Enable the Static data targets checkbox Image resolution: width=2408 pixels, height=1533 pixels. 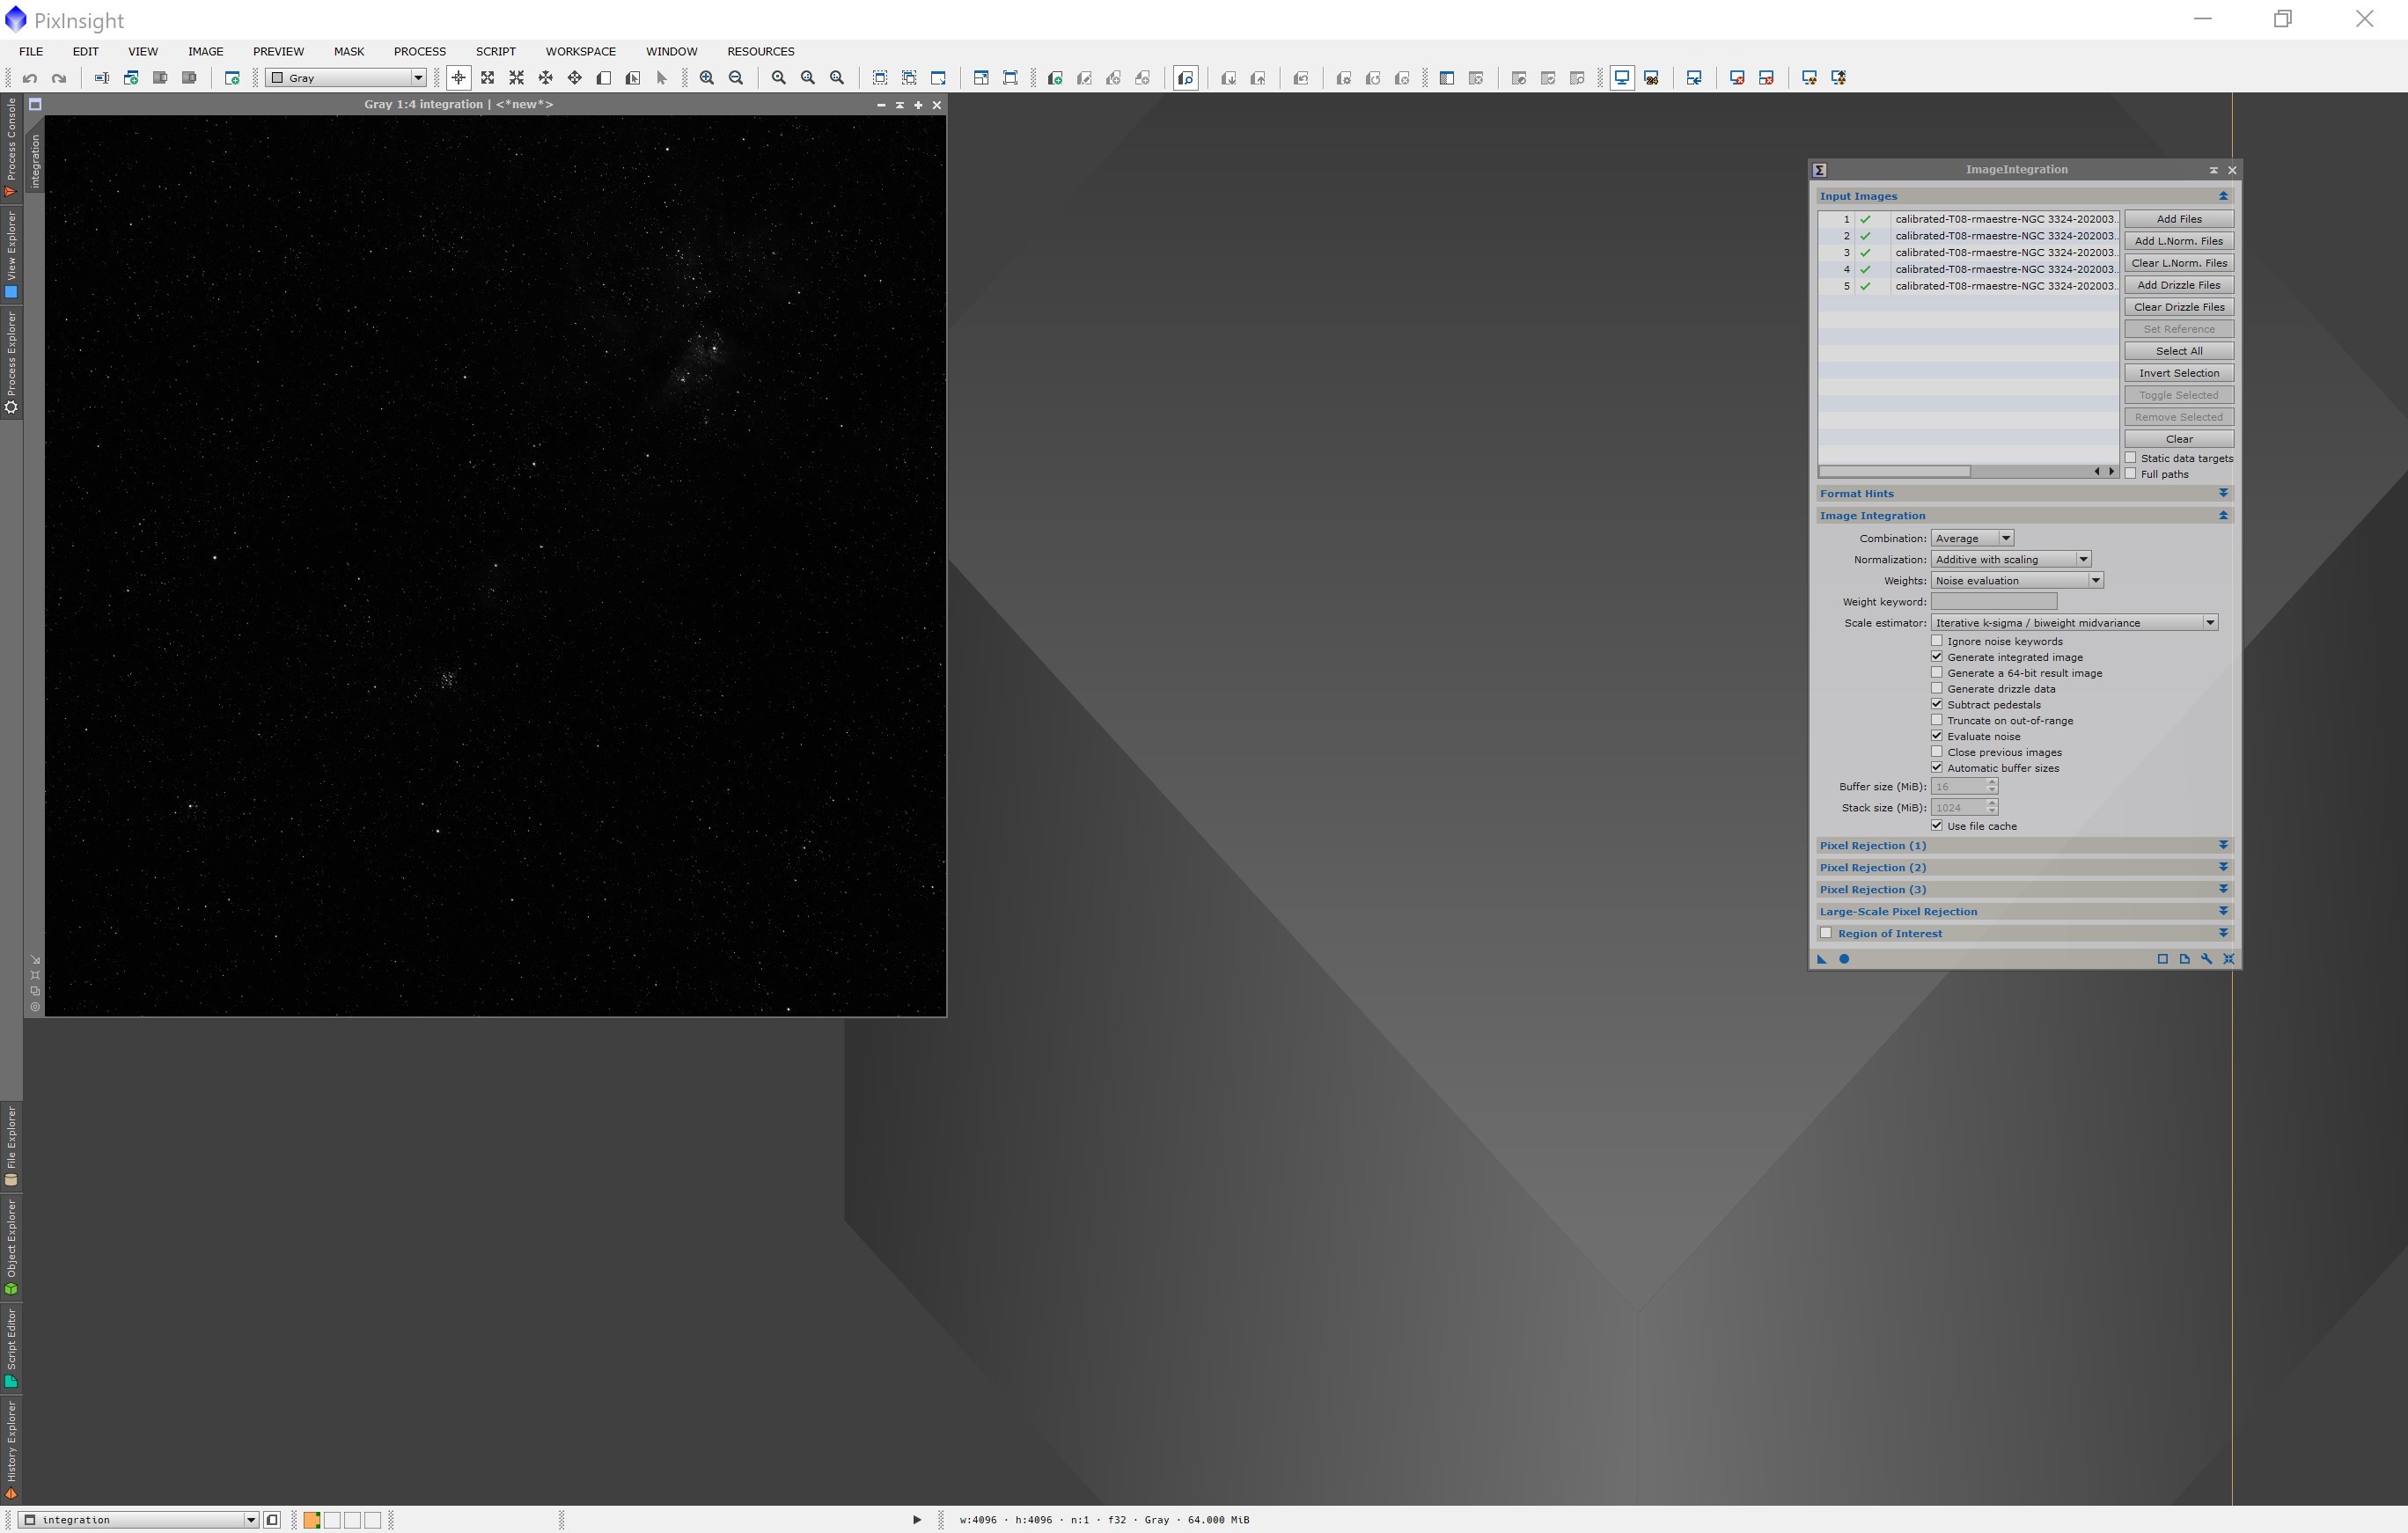click(x=2131, y=458)
